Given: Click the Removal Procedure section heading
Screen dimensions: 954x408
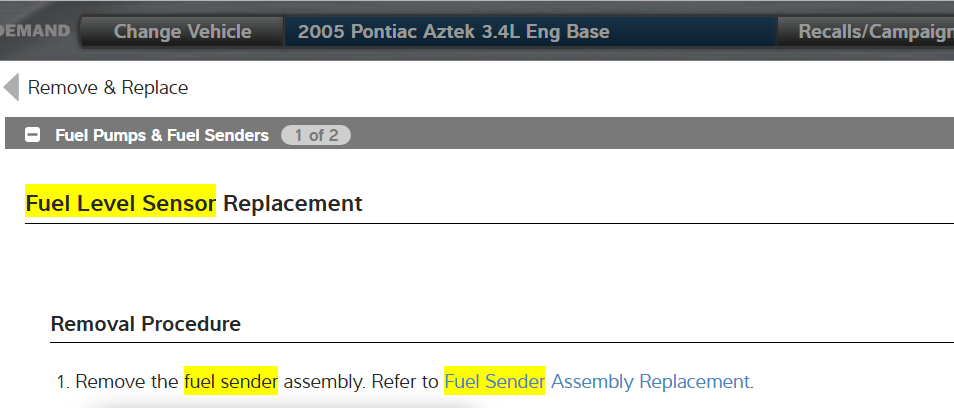Looking at the screenshot, I should point(145,324).
